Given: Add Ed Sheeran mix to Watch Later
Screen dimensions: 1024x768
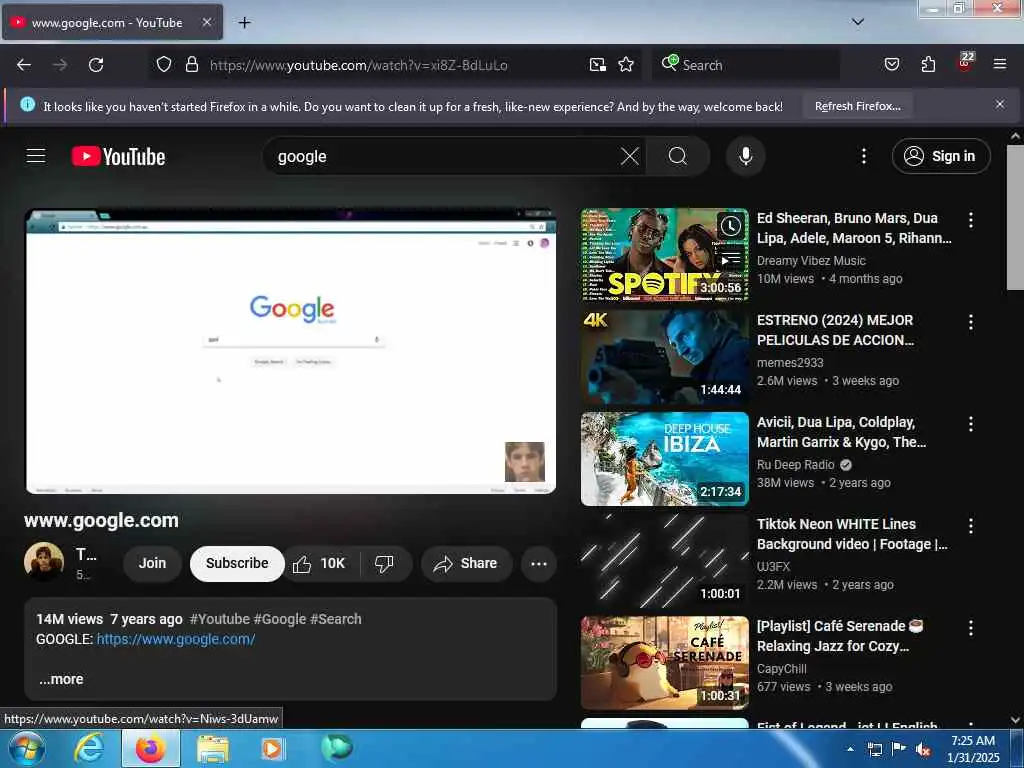Looking at the screenshot, I should click(730, 226).
